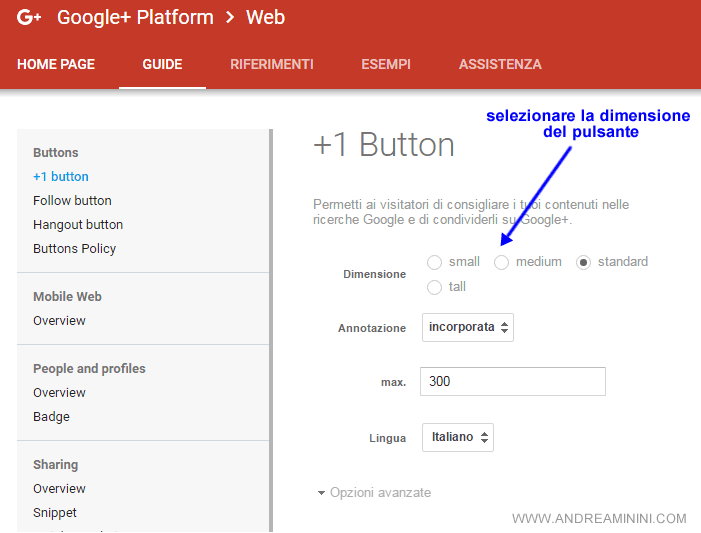Viewport: 701px width, 533px height.
Task: Open Follow button in the sidebar
Action: 72,200
